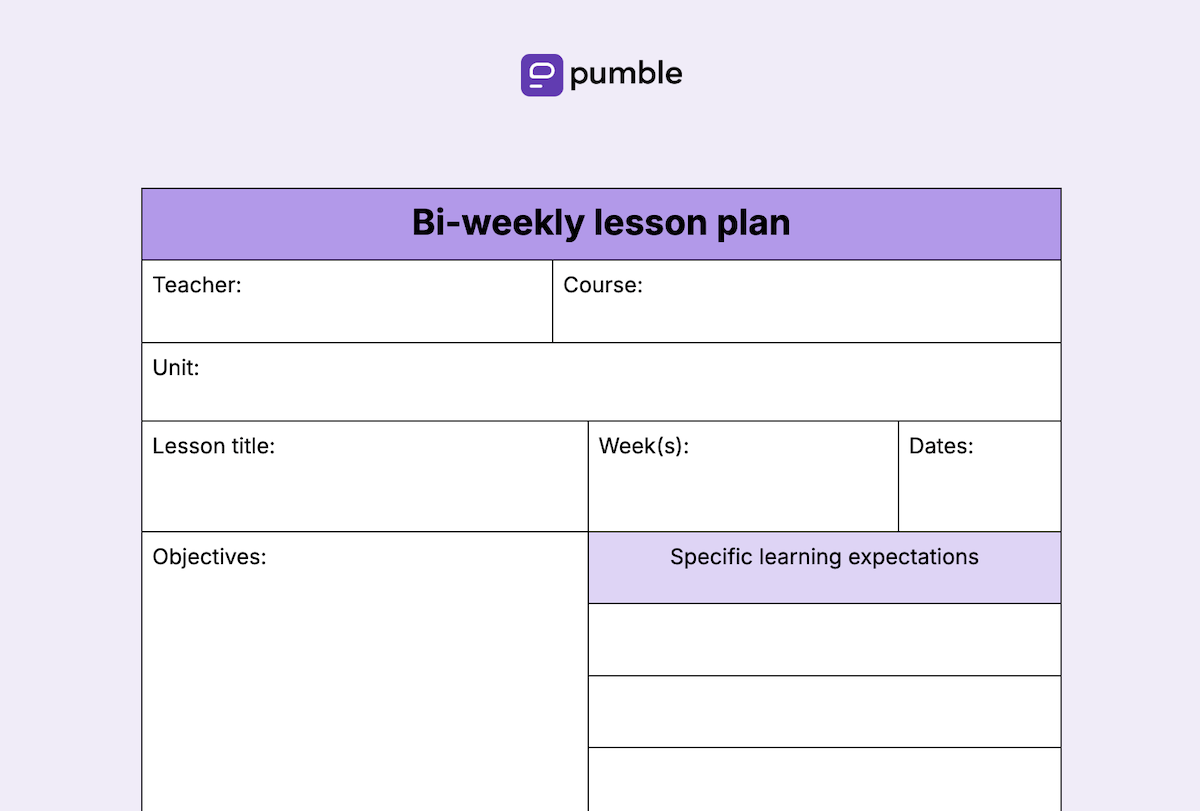Click the Unit: label text
The height and width of the screenshot is (811, 1200).
click(176, 367)
